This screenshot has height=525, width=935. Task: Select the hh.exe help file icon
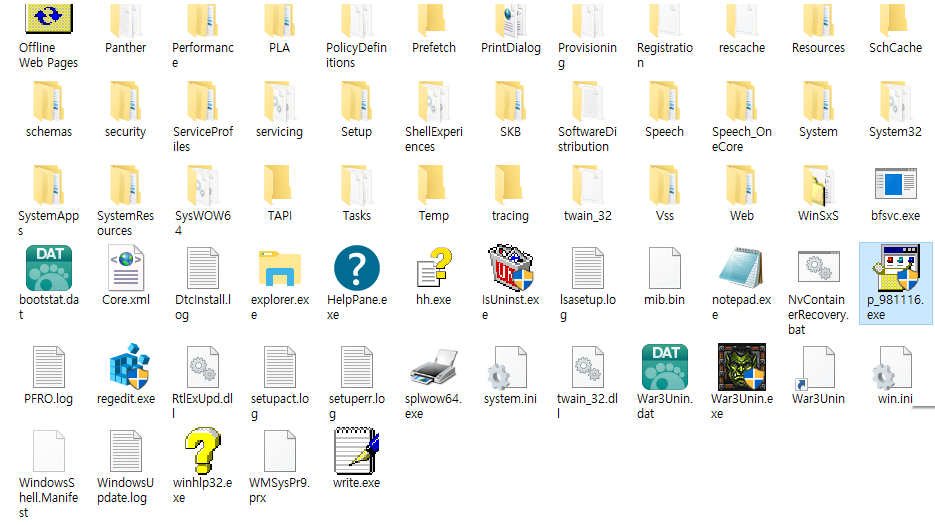434,268
